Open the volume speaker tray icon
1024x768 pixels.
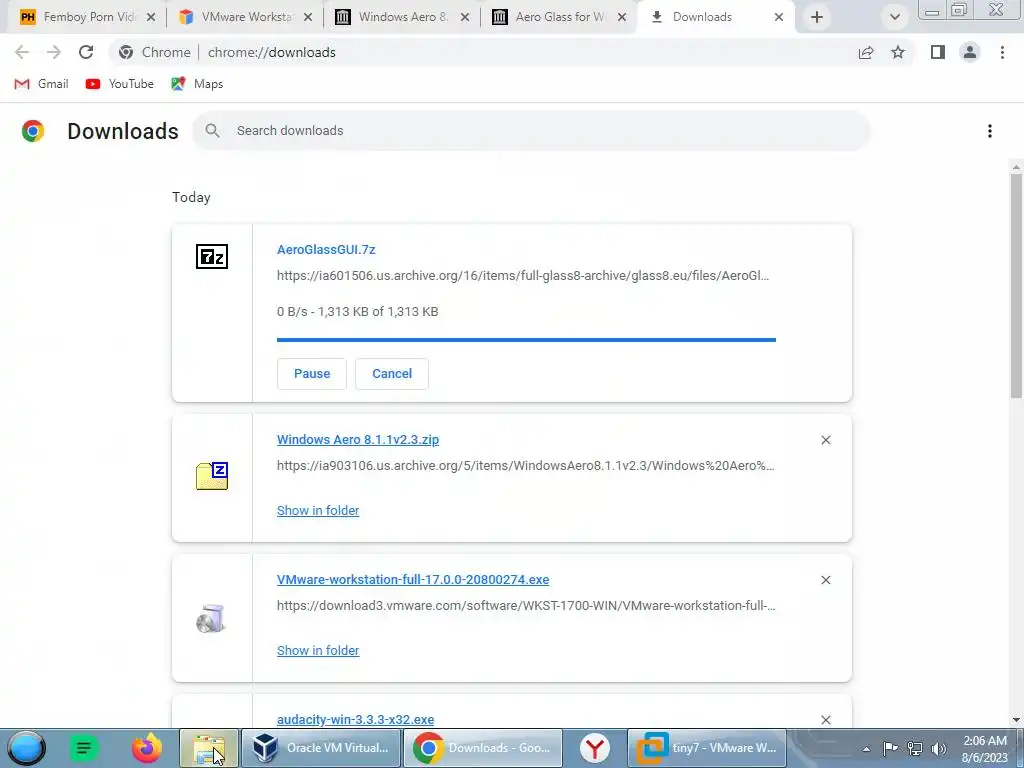[x=939, y=748]
